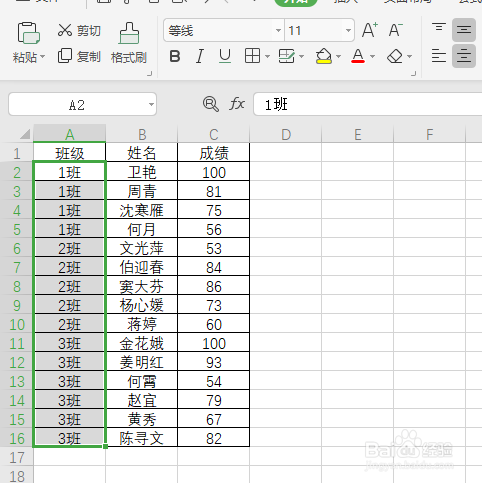
Task: Open the clipboard group dialog launcher
Action: click(x=150, y=74)
